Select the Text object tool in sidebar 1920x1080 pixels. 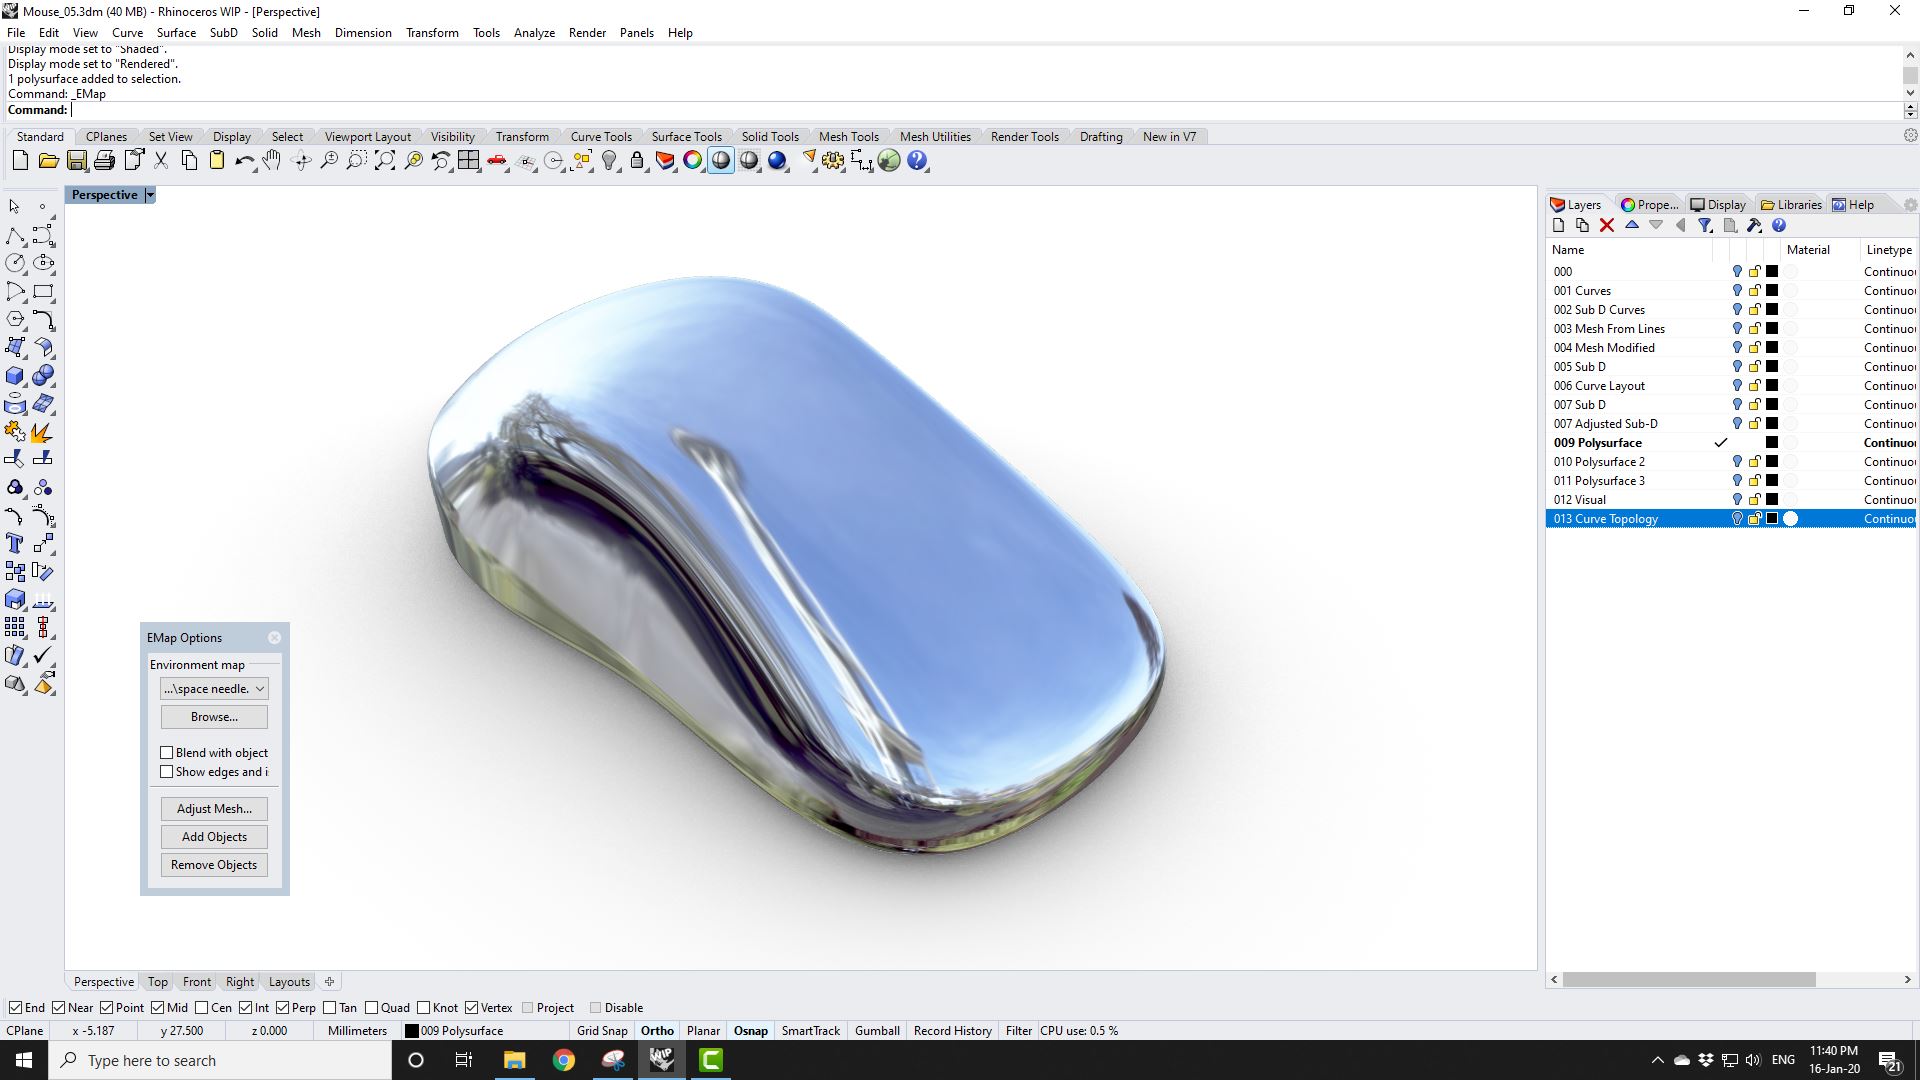15,543
